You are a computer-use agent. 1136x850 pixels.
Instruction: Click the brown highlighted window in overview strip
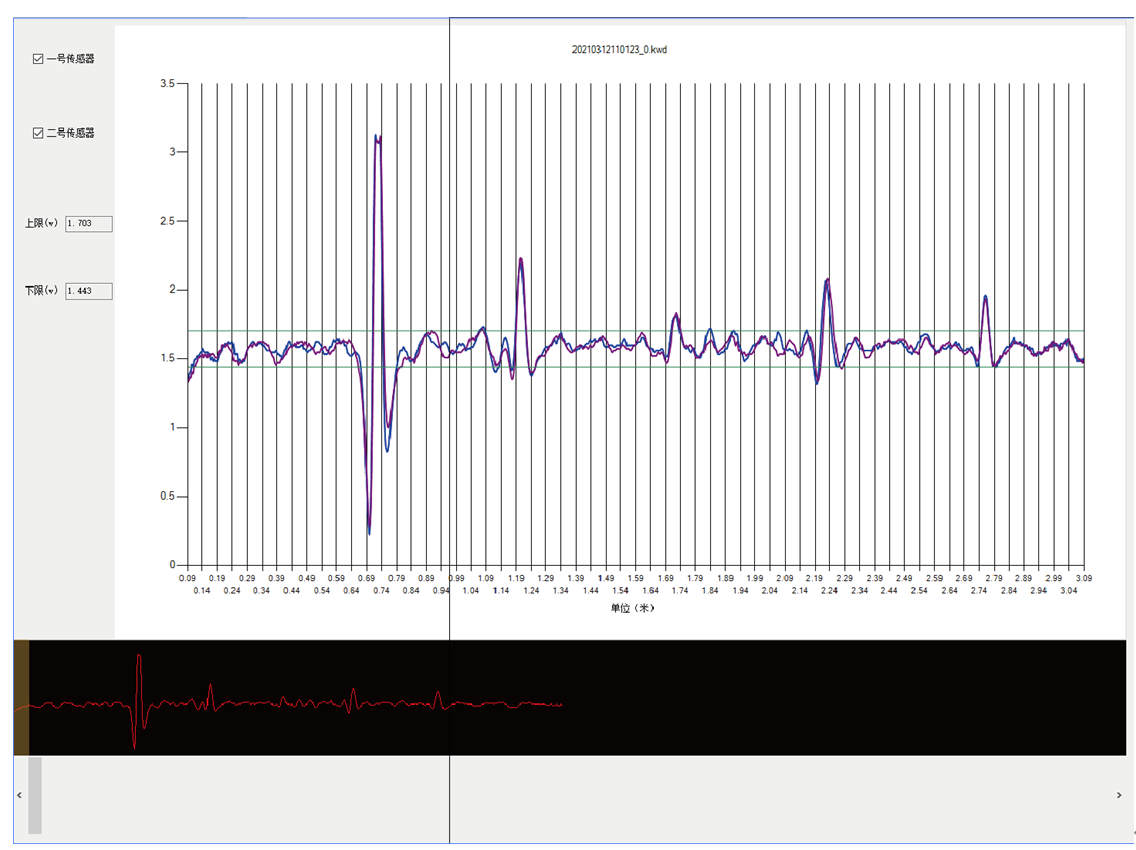tap(21, 698)
